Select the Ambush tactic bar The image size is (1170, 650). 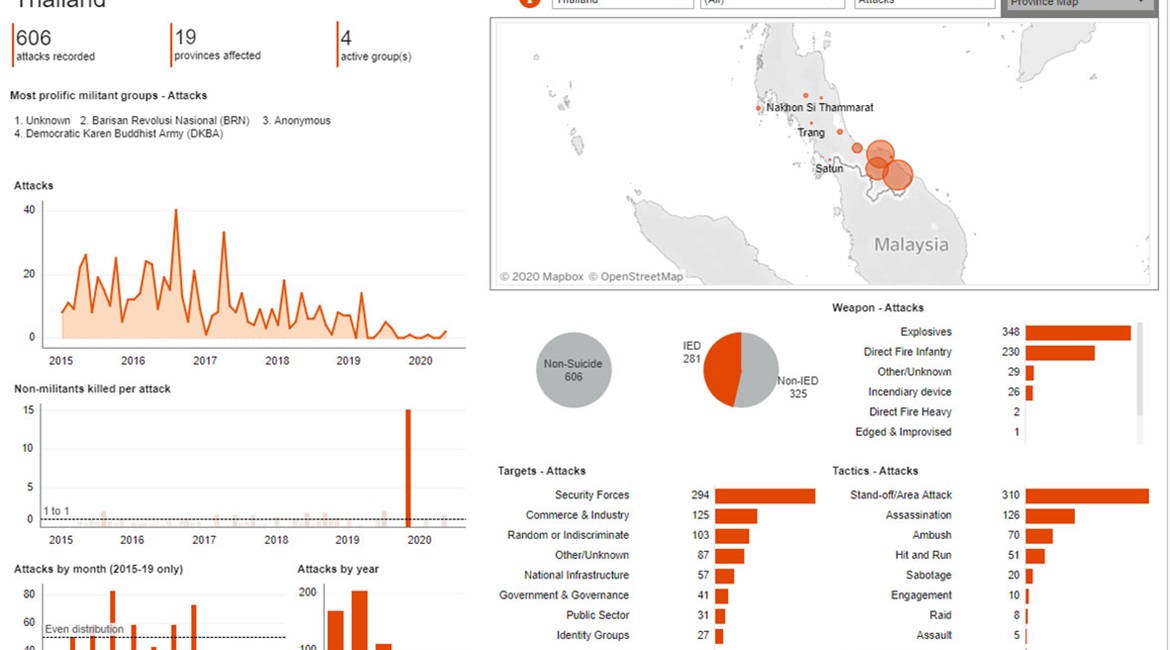tap(1039, 536)
